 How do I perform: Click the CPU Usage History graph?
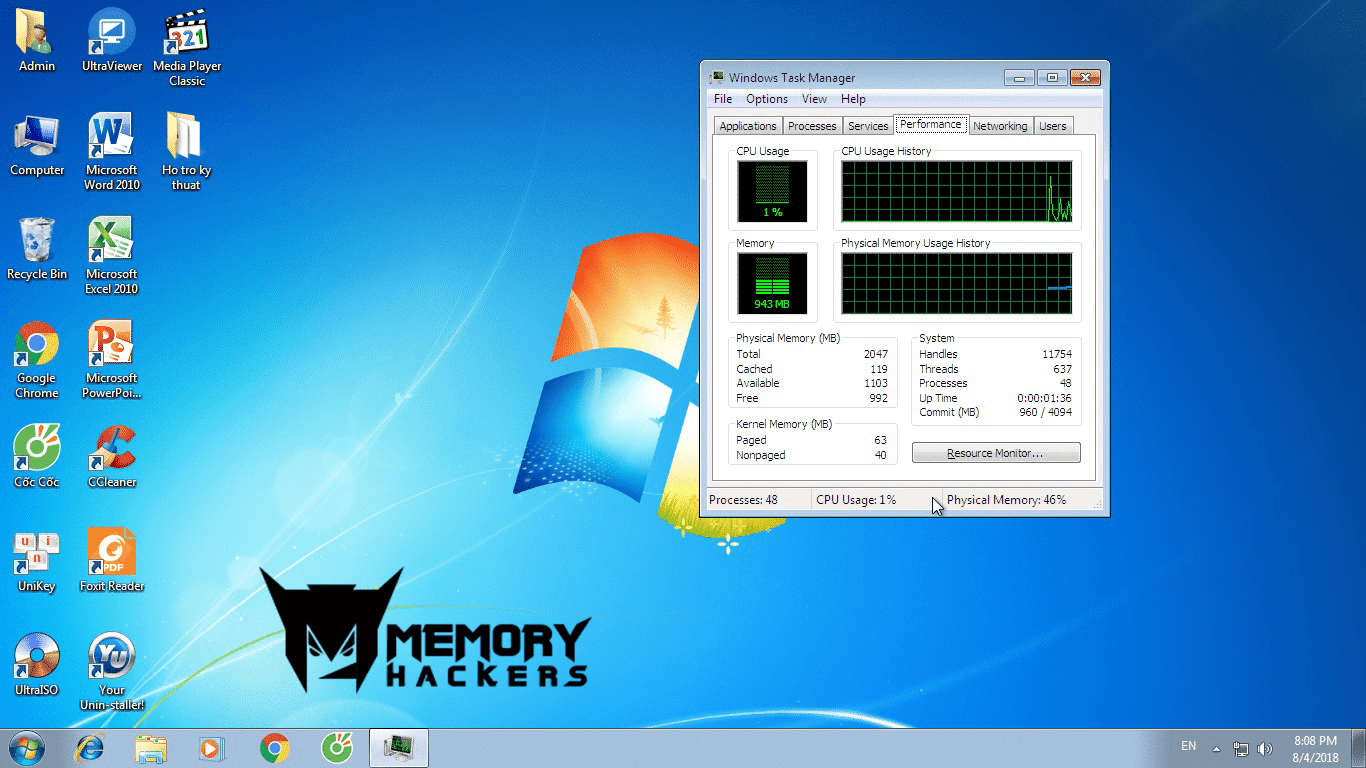coord(957,191)
